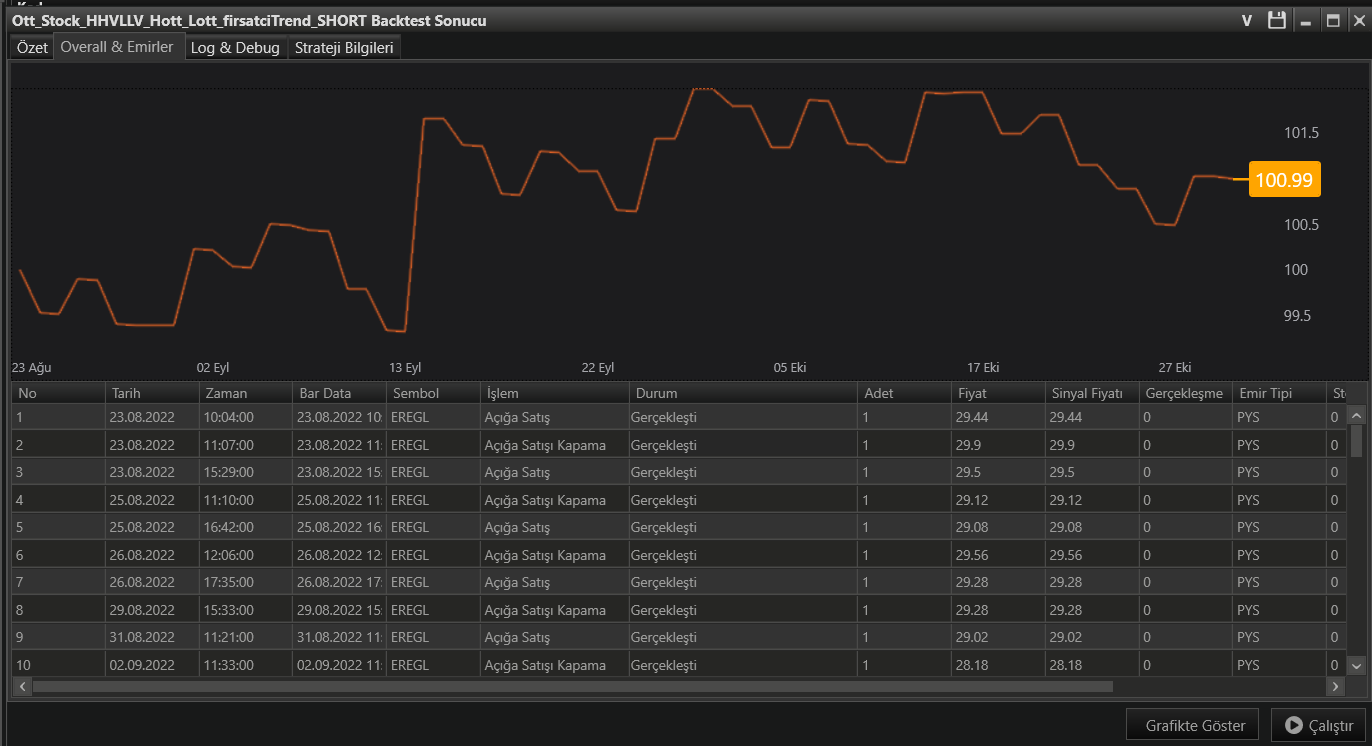Select row 2 time cell 11:07:00
Viewport: 1372px width, 746px height.
tap(246, 445)
